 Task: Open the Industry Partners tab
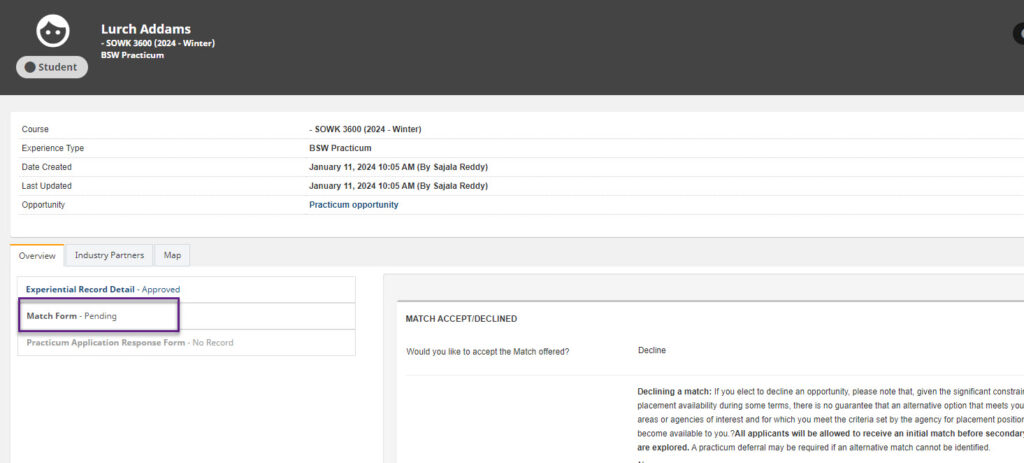(109, 255)
